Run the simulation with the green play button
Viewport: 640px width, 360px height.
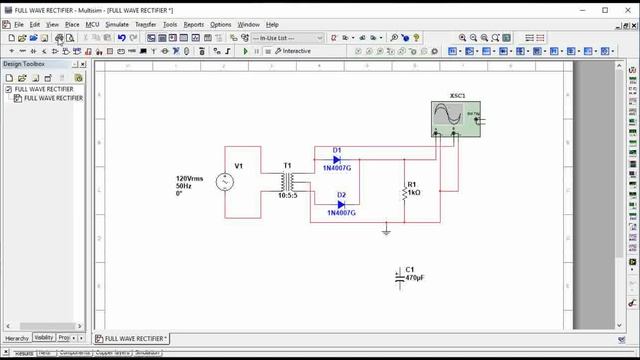(245, 51)
